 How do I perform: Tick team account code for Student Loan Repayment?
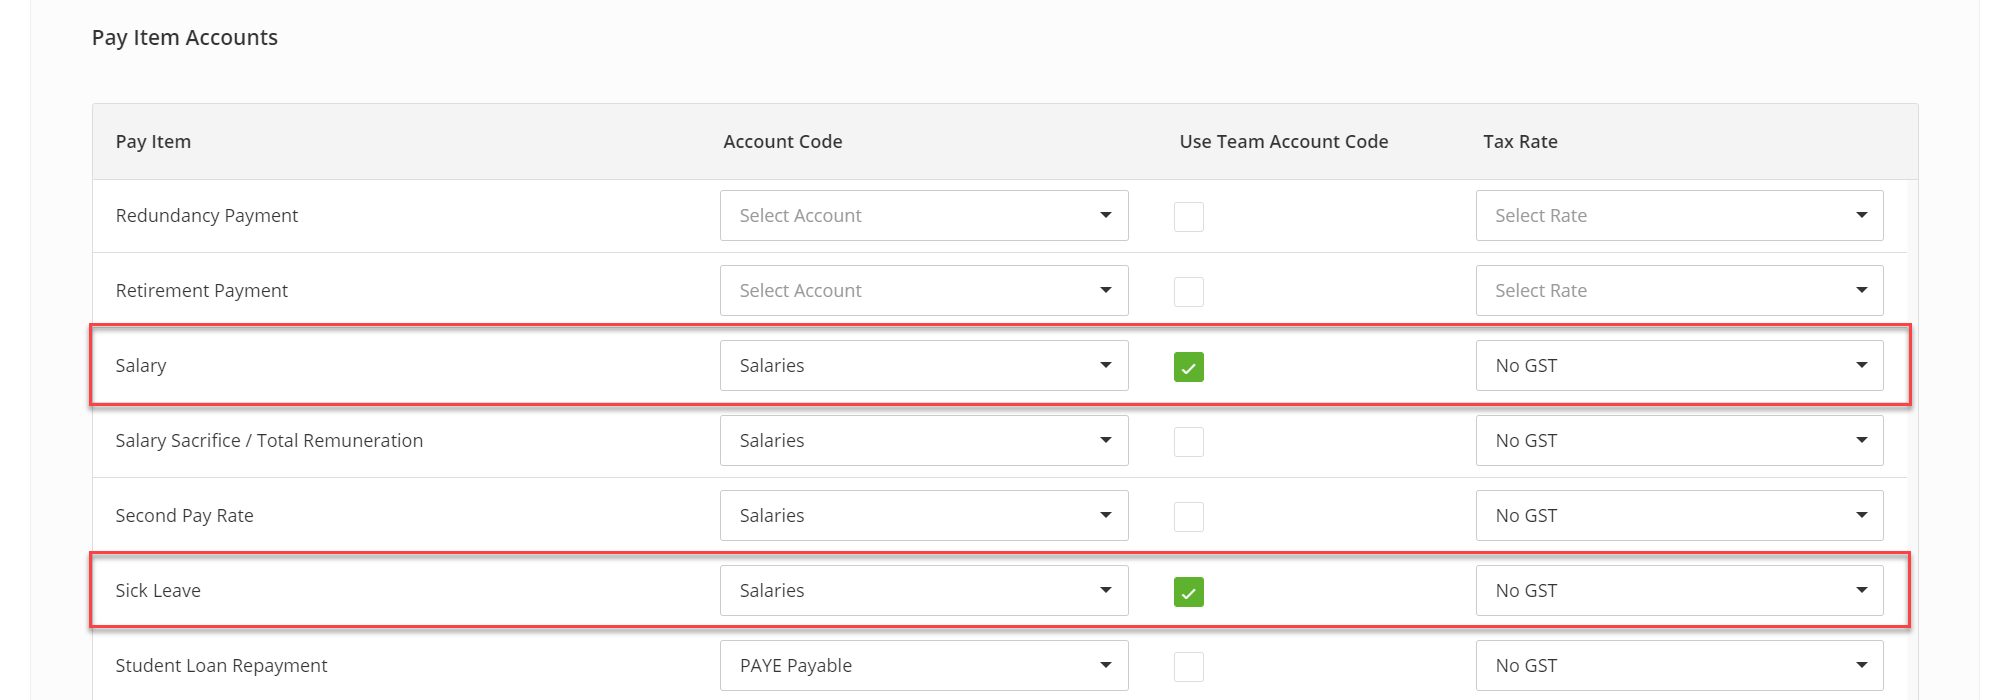[x=1188, y=667]
